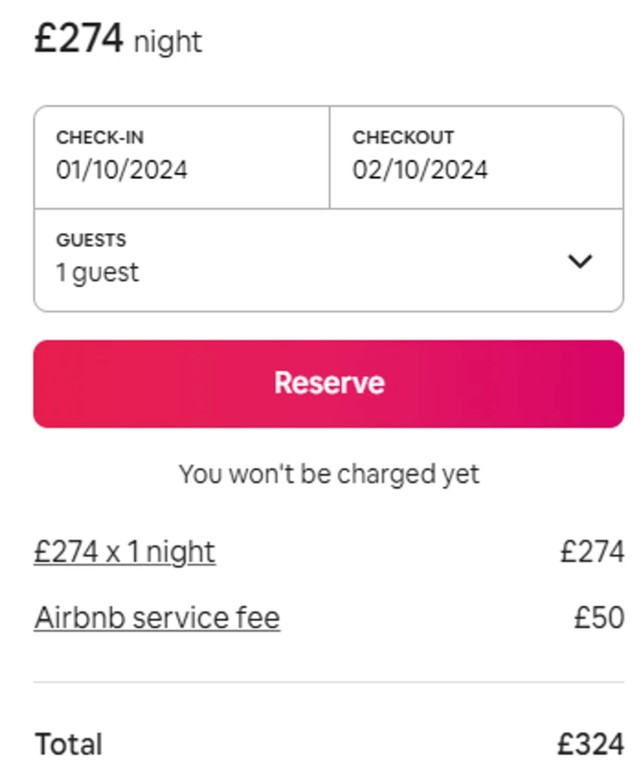Click the '1 guest' text
This screenshot has height=765, width=640.
click(98, 272)
